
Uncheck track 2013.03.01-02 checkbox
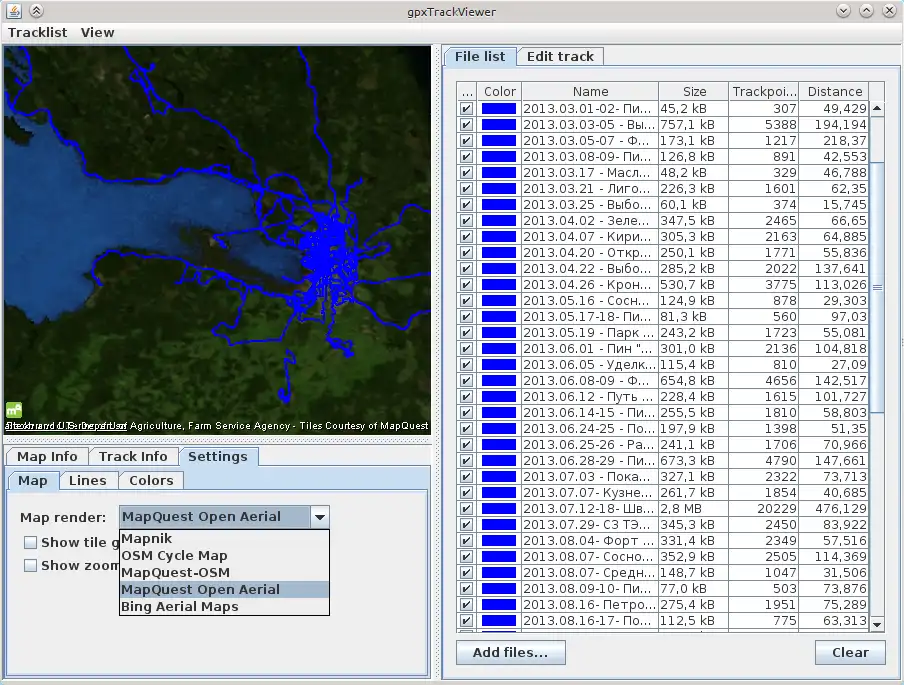click(x=466, y=108)
